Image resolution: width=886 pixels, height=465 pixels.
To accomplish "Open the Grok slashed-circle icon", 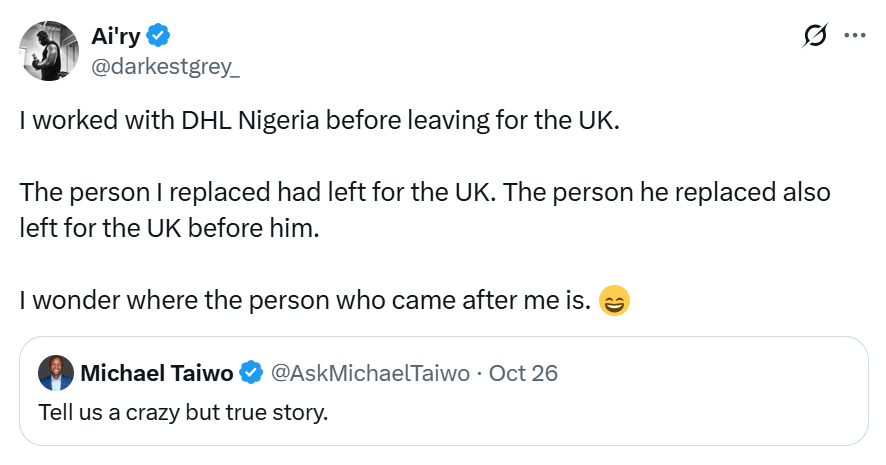I will pyautogui.click(x=815, y=35).
